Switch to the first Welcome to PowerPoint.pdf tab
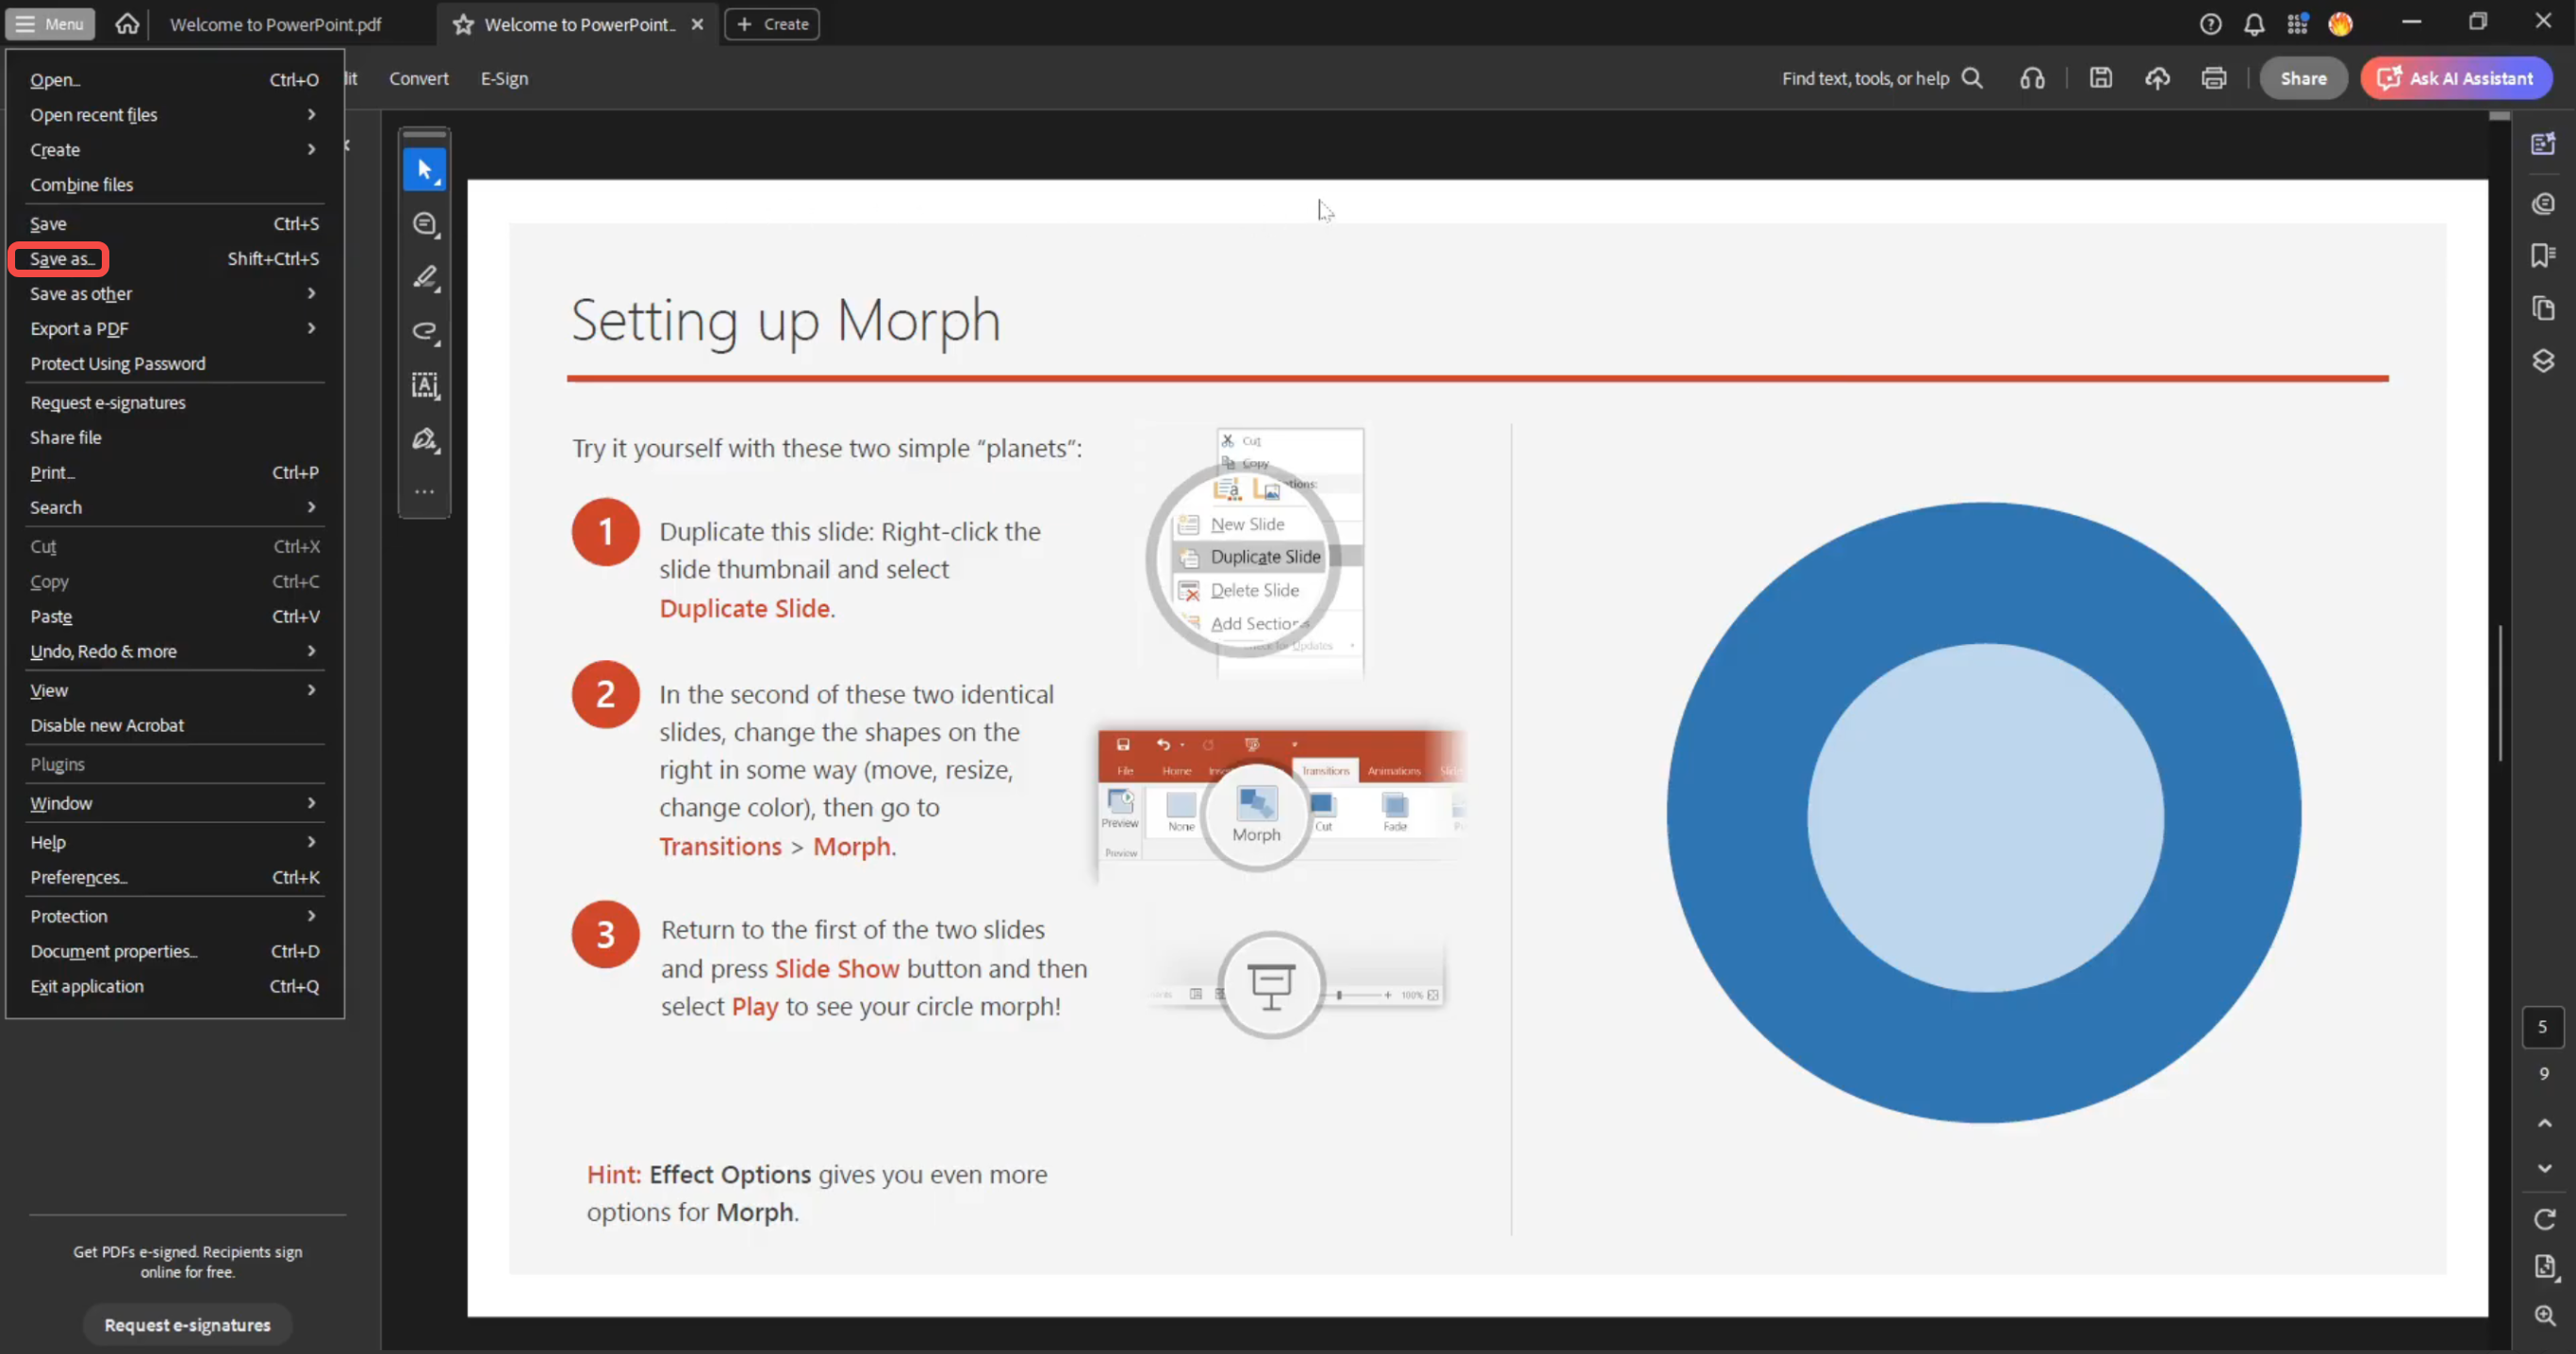This screenshot has height=1354, width=2576. (276, 24)
